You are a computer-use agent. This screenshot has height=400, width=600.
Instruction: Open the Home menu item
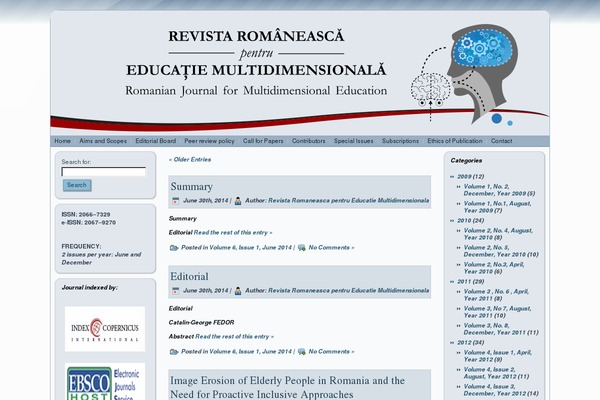[62, 141]
